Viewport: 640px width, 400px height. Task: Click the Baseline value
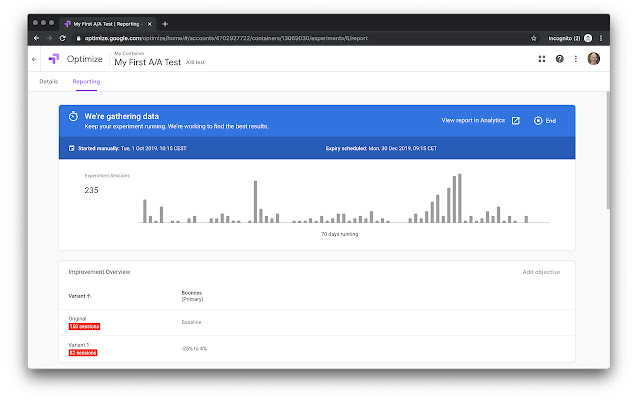[191, 322]
